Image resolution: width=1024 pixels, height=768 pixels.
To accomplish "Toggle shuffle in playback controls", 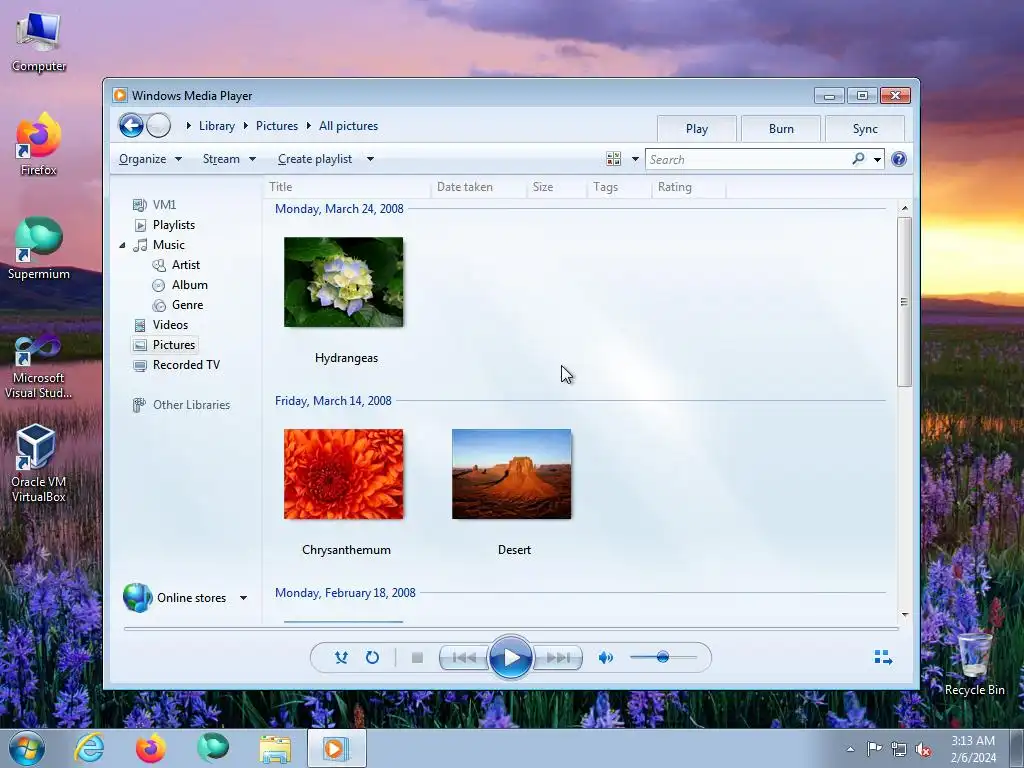I will click(x=341, y=658).
